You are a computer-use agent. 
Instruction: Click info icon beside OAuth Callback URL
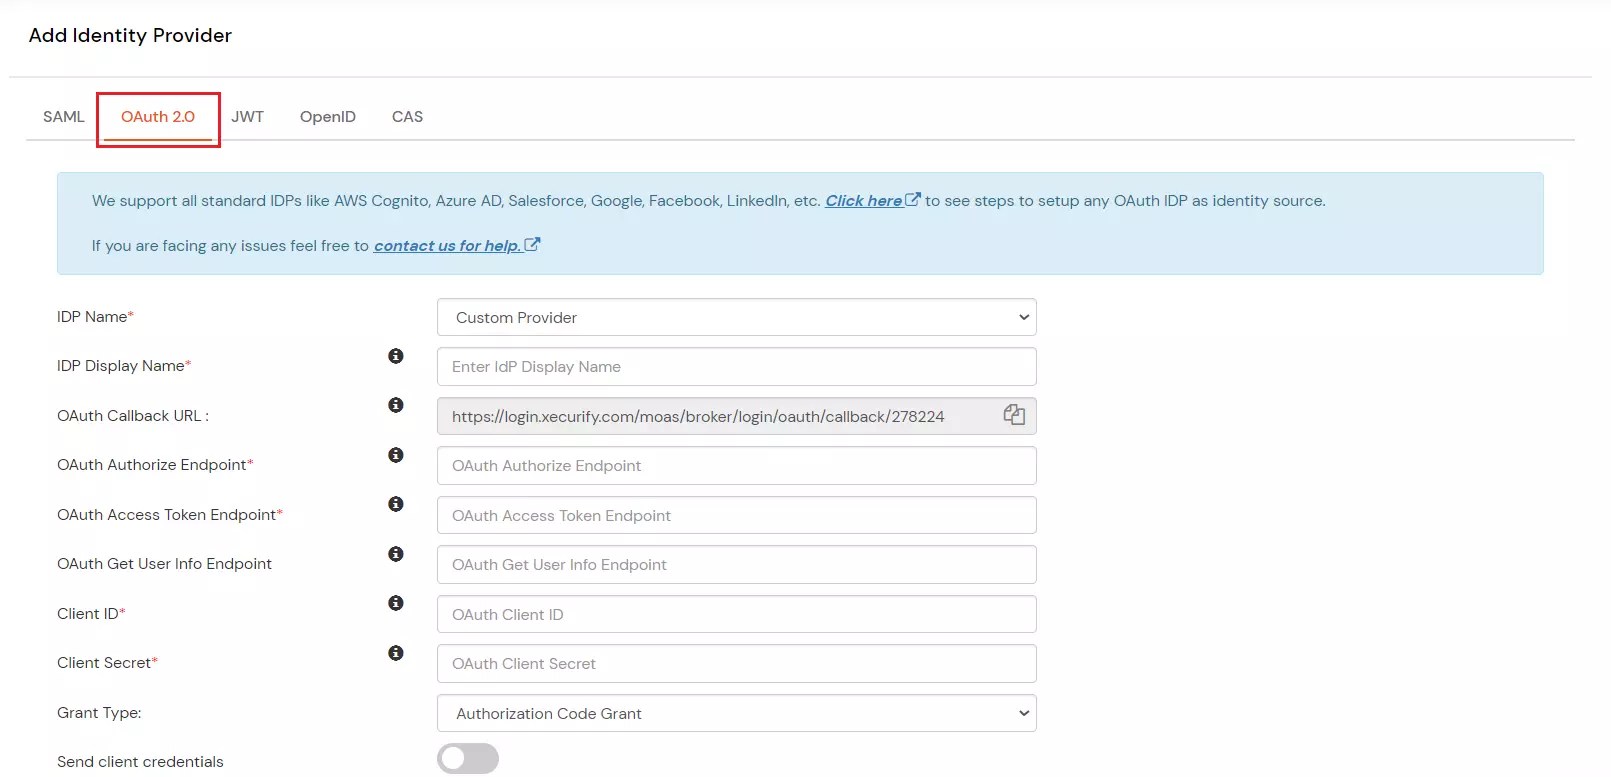[x=396, y=405]
